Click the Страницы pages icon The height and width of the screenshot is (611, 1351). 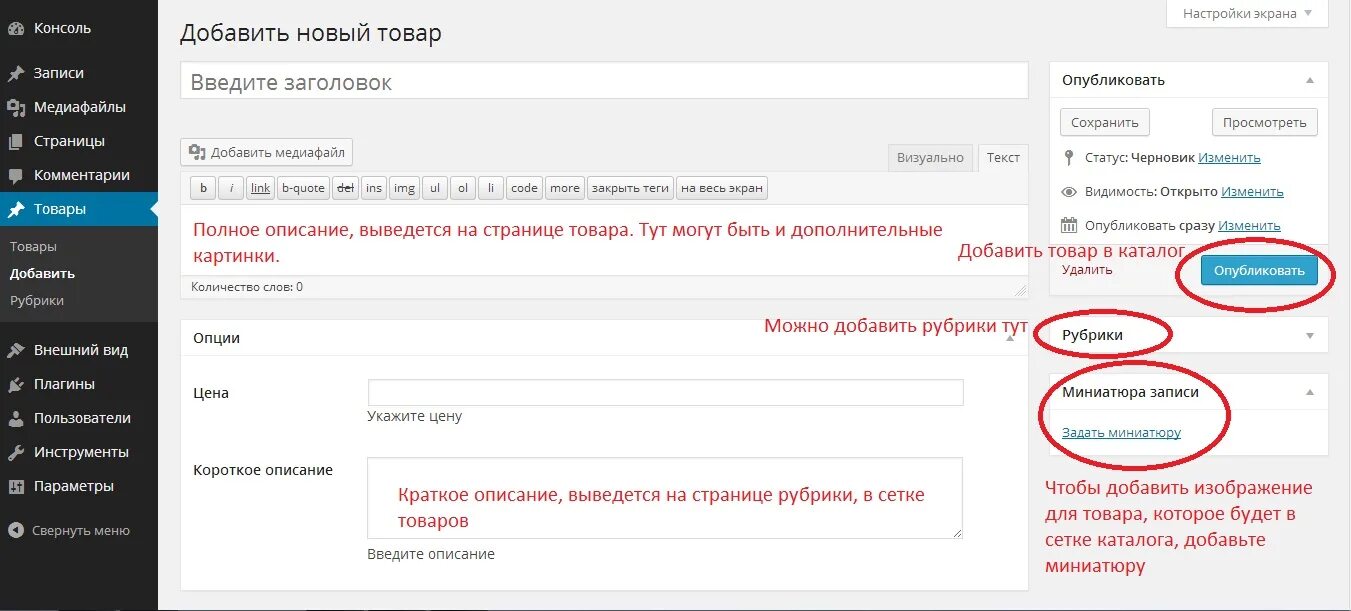coord(16,142)
